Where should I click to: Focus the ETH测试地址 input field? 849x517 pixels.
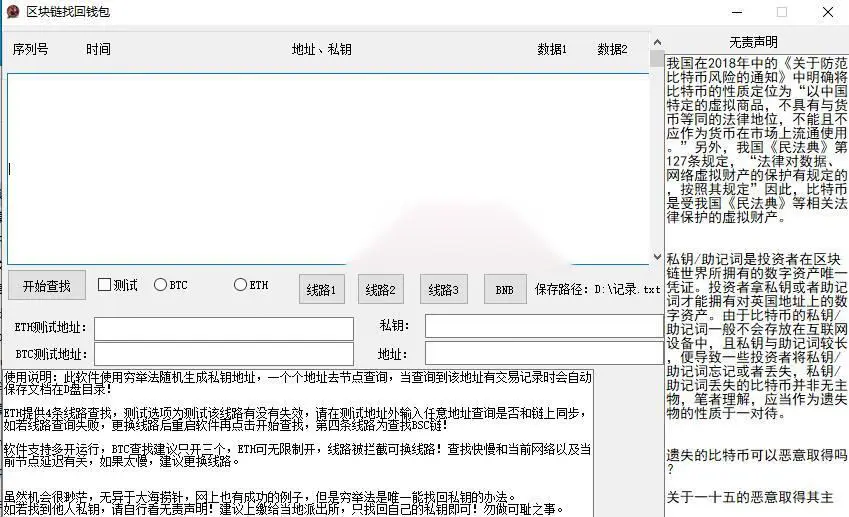click(x=224, y=329)
